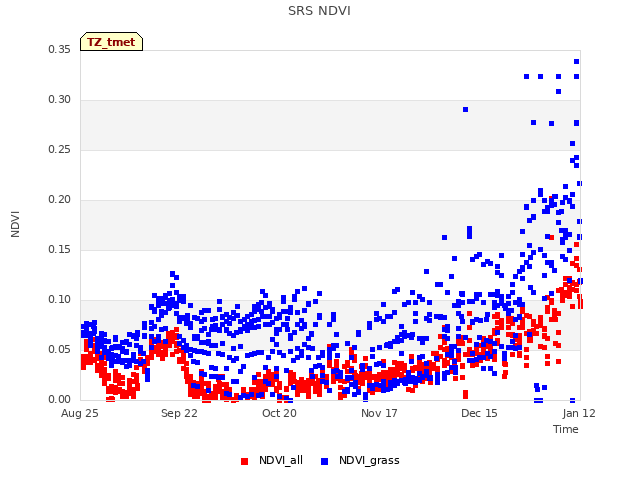Screen dimensions: 640x480
Task: Click the Aug 25 x-axis label
Action: click(80, 413)
